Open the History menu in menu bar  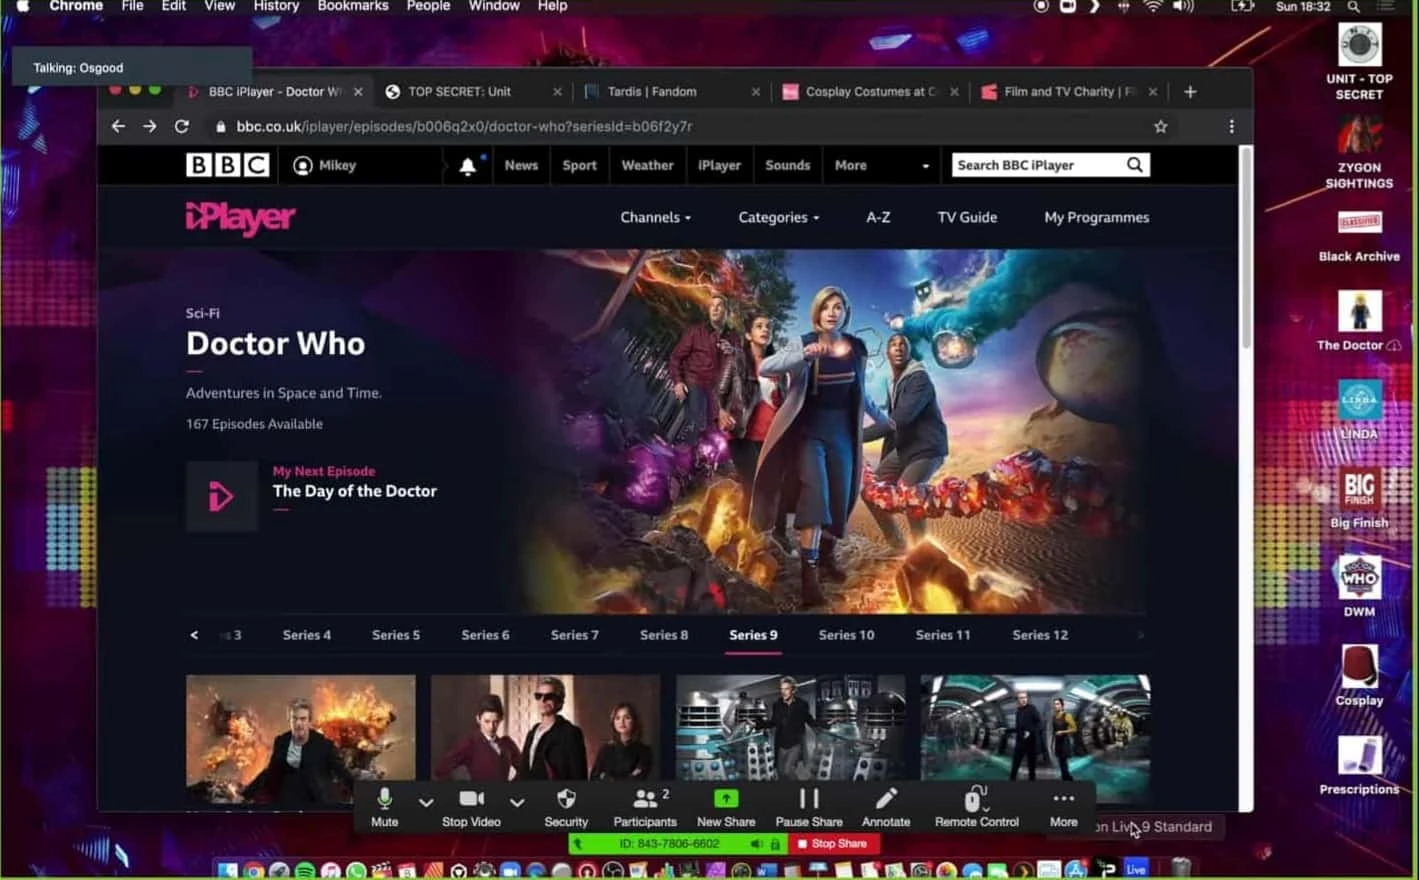coord(276,7)
